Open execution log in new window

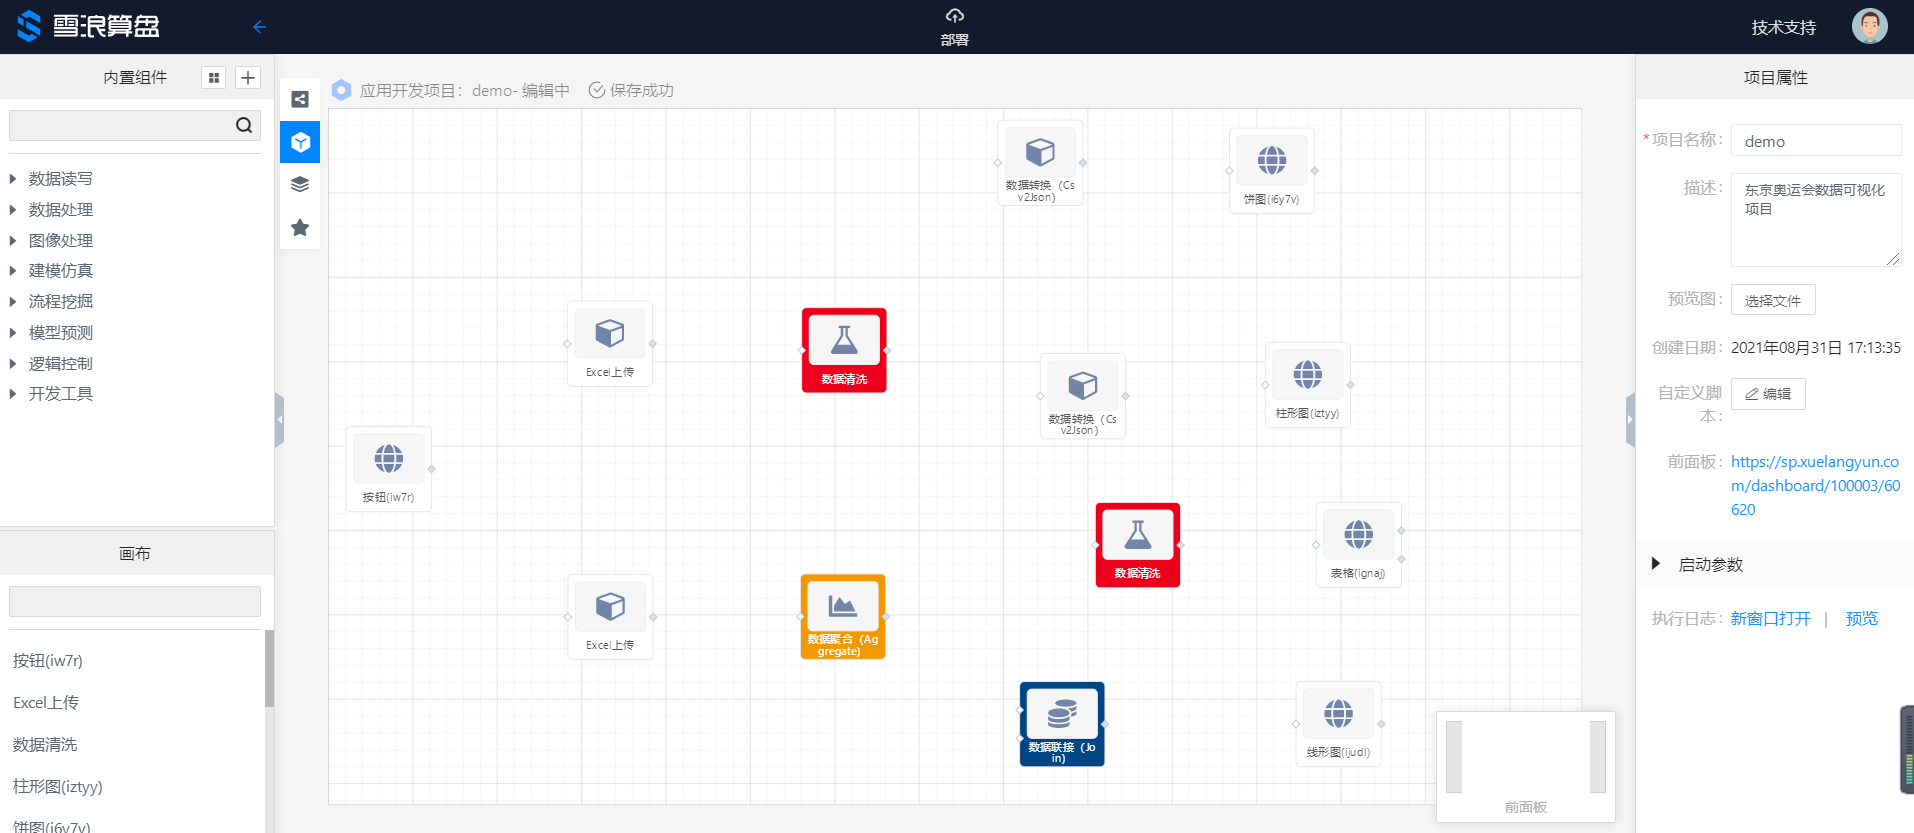(1770, 619)
